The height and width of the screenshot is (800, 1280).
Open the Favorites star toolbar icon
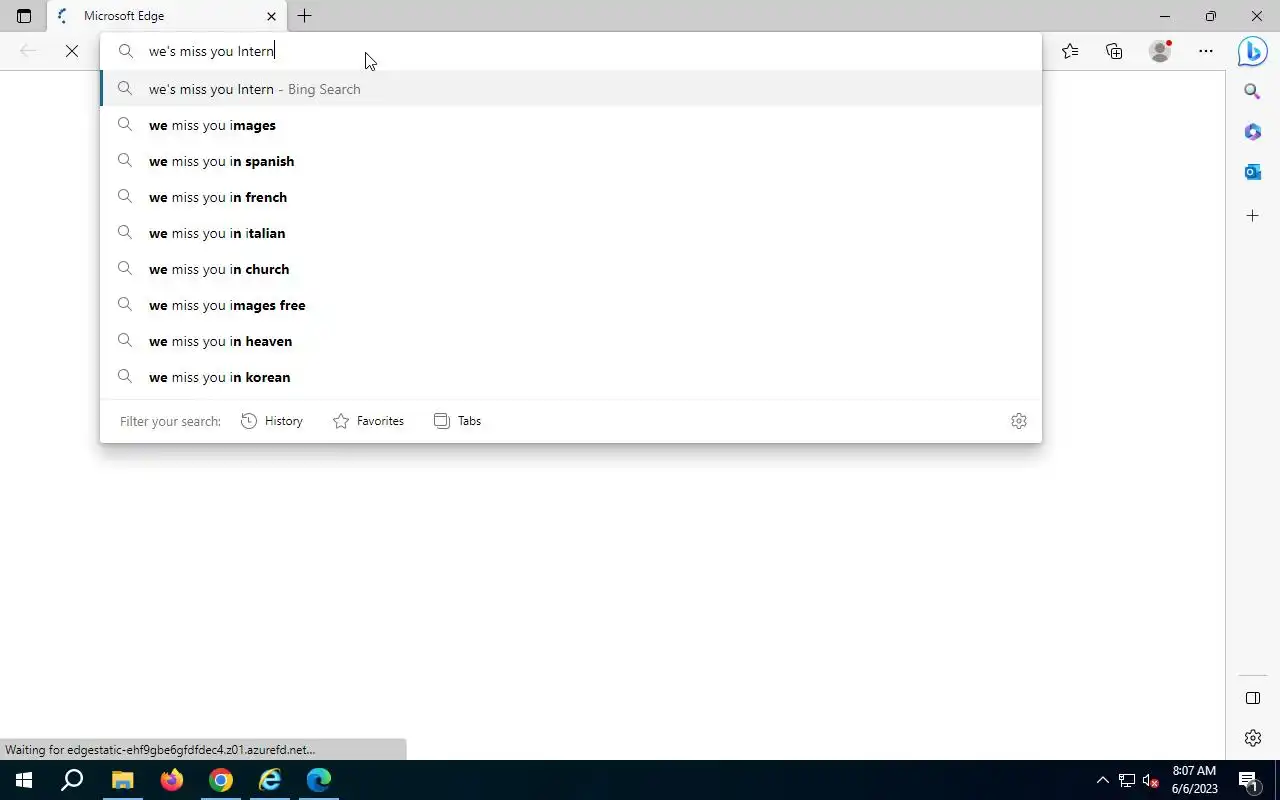pyautogui.click(x=1070, y=51)
